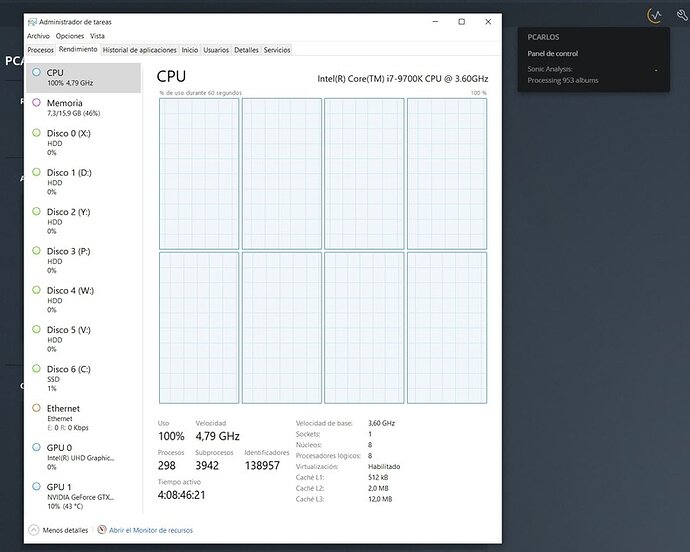Click the Caché L1 512 kB value
This screenshot has width=690, height=552.
[378, 477]
